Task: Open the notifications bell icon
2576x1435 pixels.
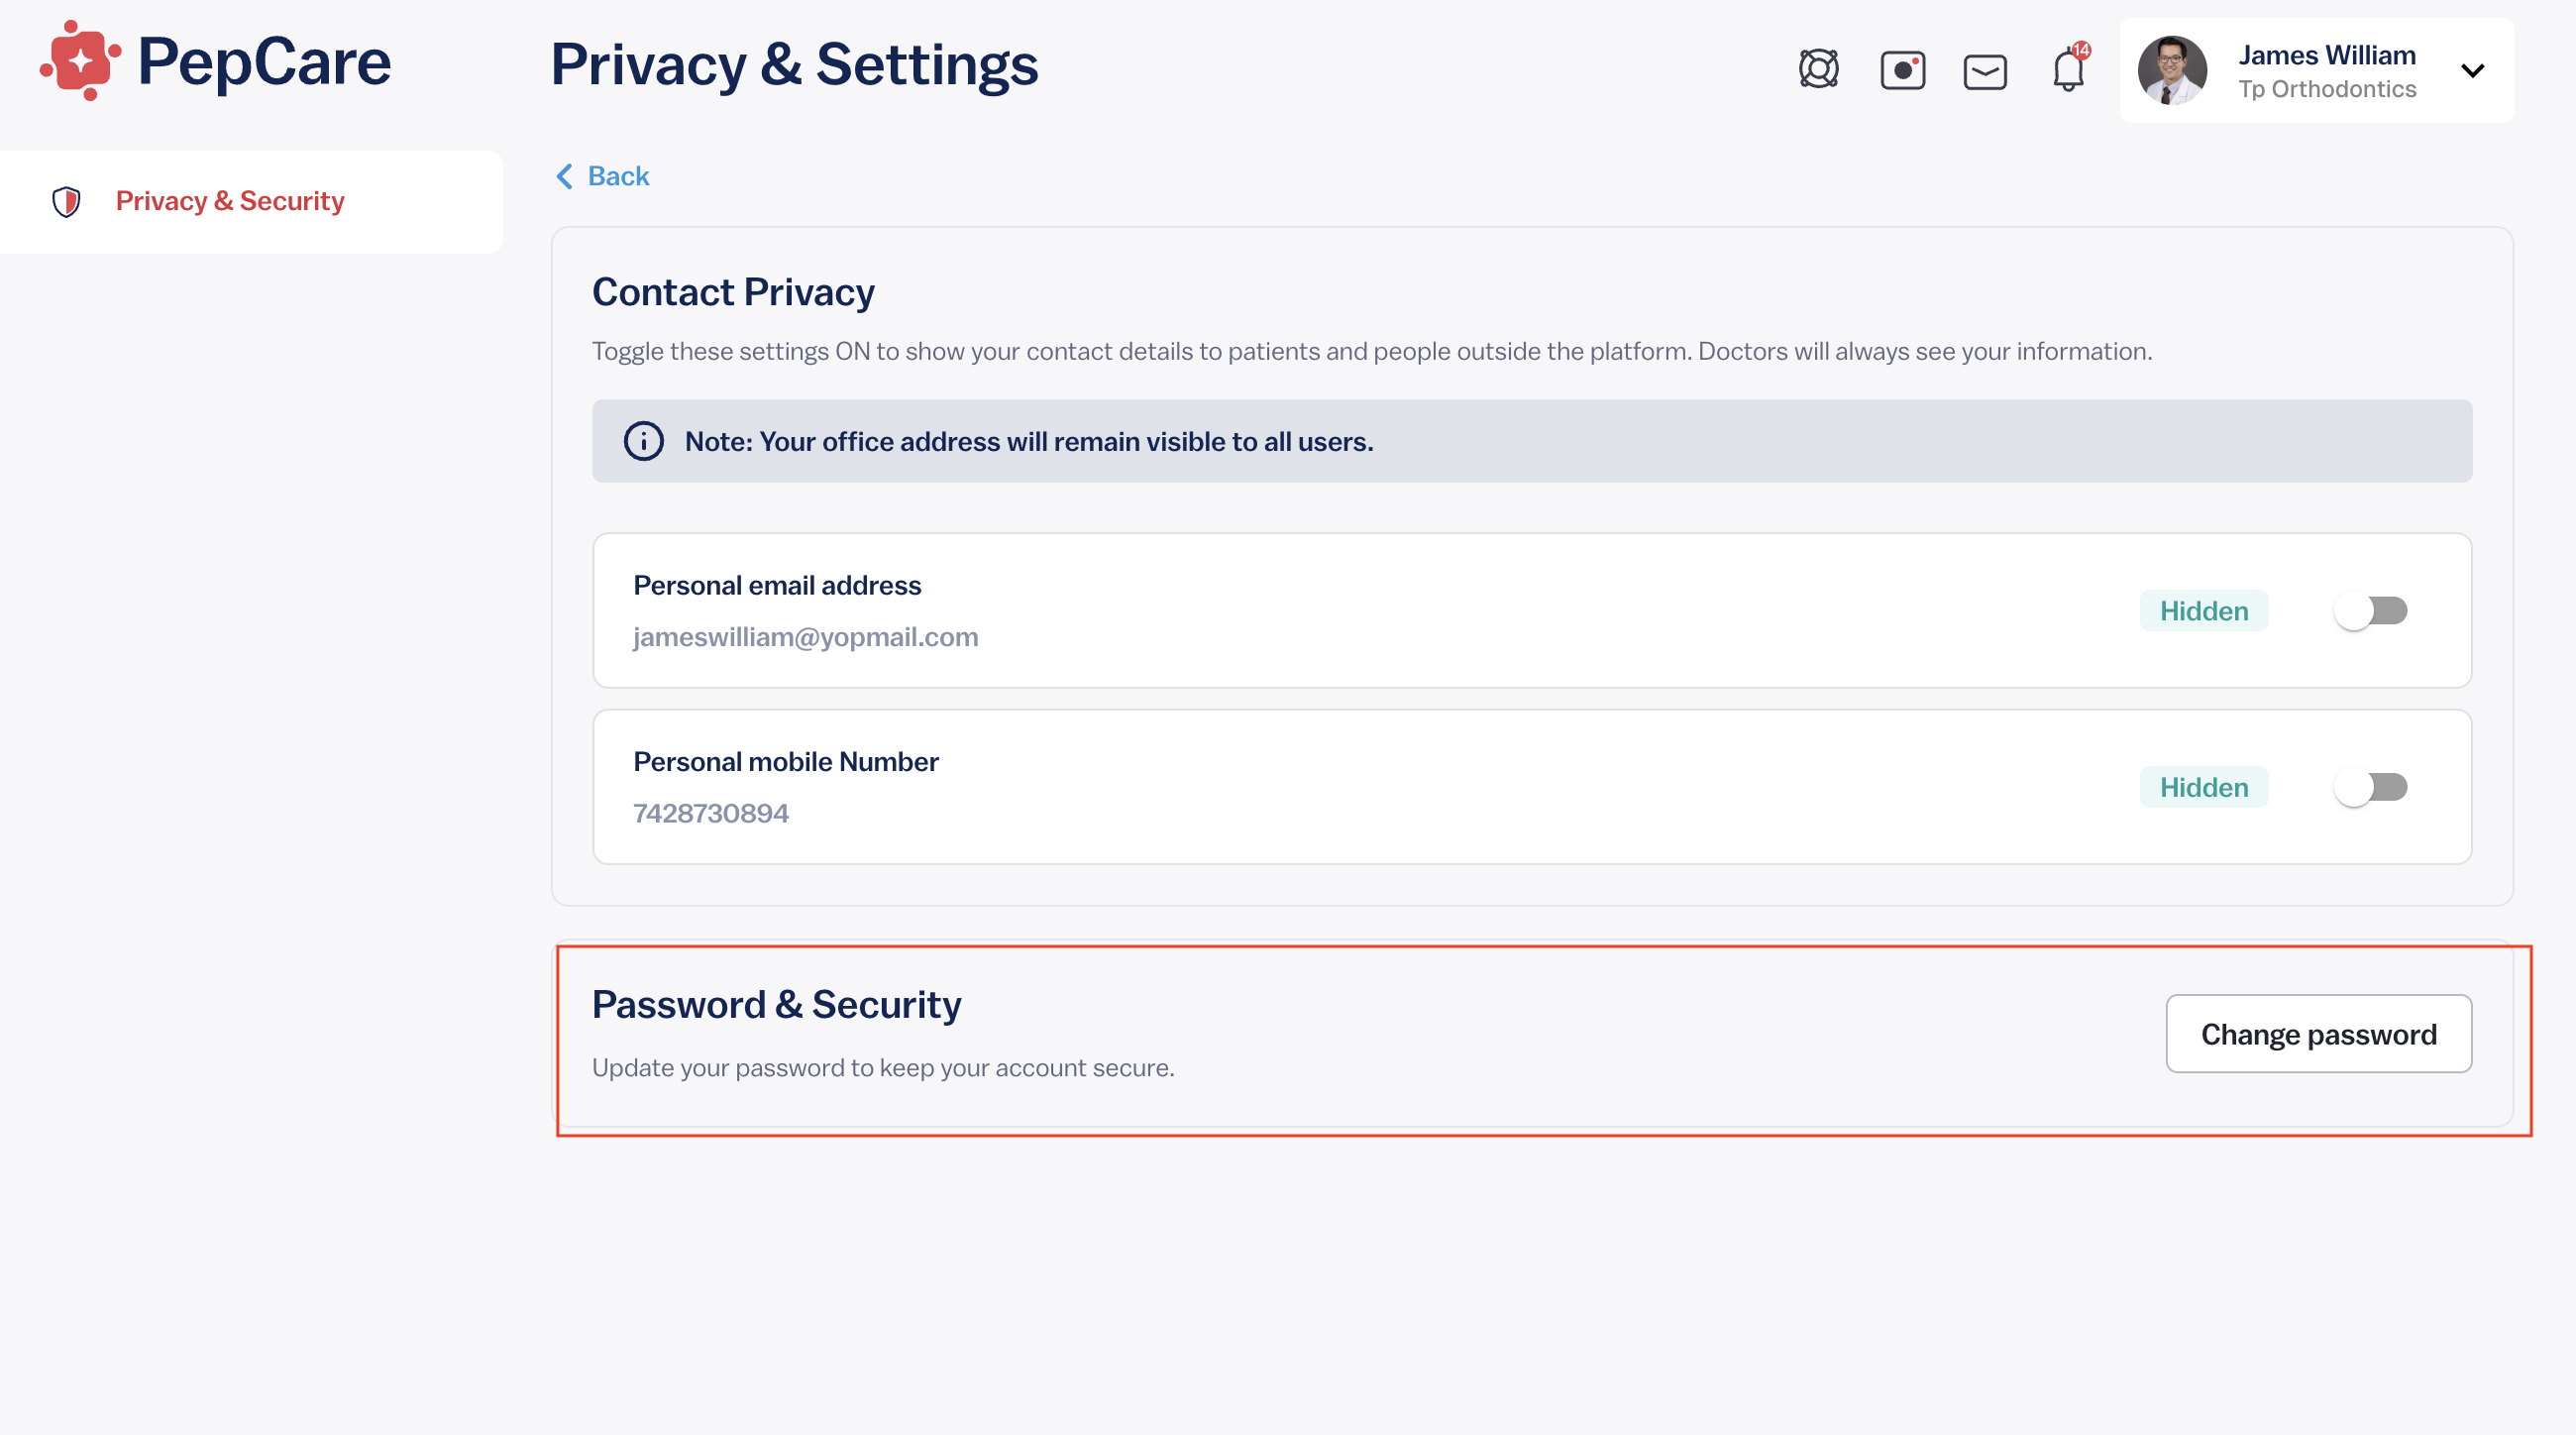Action: (x=2069, y=70)
